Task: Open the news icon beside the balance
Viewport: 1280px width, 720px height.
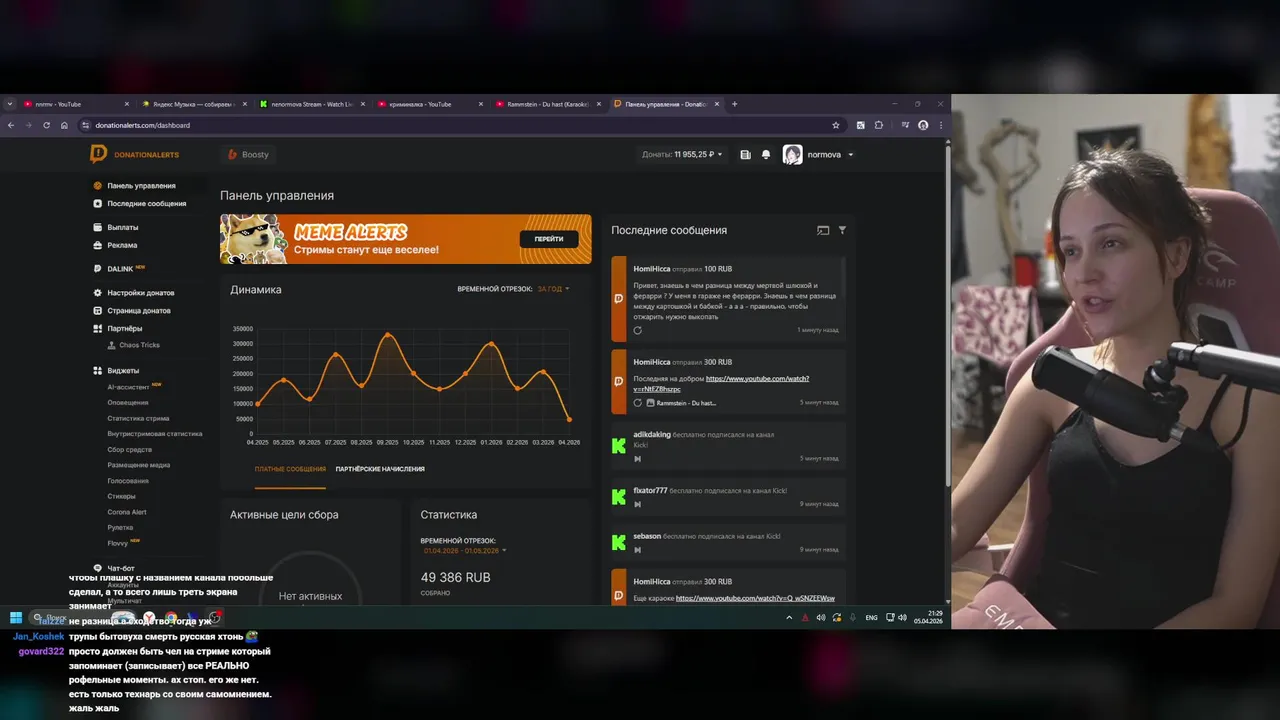Action: [x=746, y=155]
